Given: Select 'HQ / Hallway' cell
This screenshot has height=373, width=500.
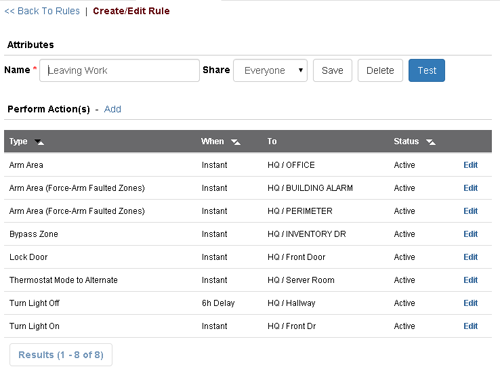Looking at the screenshot, I should (x=291, y=303).
